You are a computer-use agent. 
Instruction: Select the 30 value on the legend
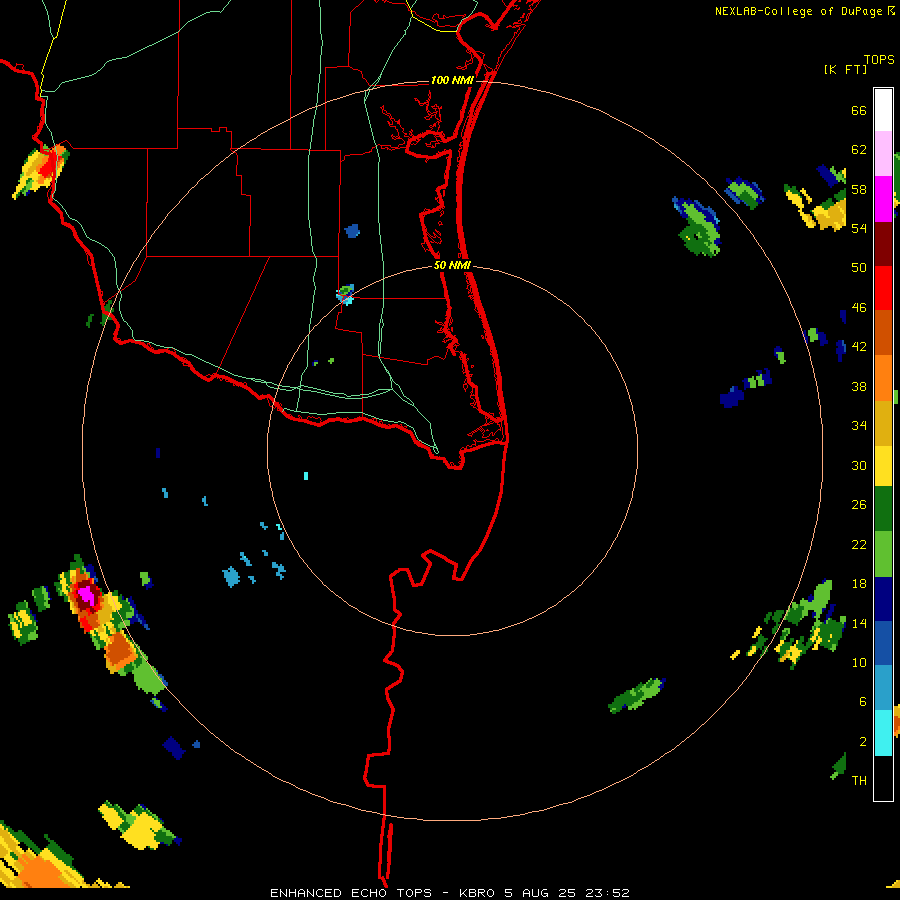pyautogui.click(x=859, y=465)
